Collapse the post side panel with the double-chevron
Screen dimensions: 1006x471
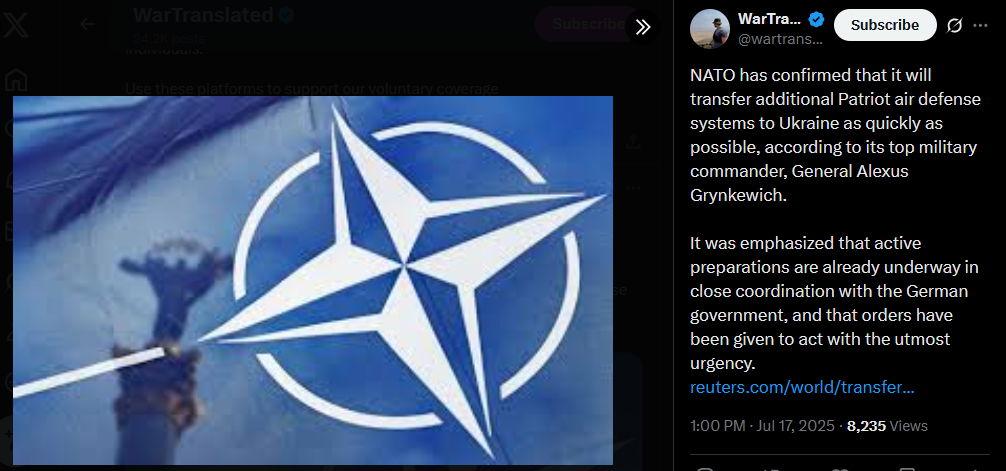(x=643, y=27)
